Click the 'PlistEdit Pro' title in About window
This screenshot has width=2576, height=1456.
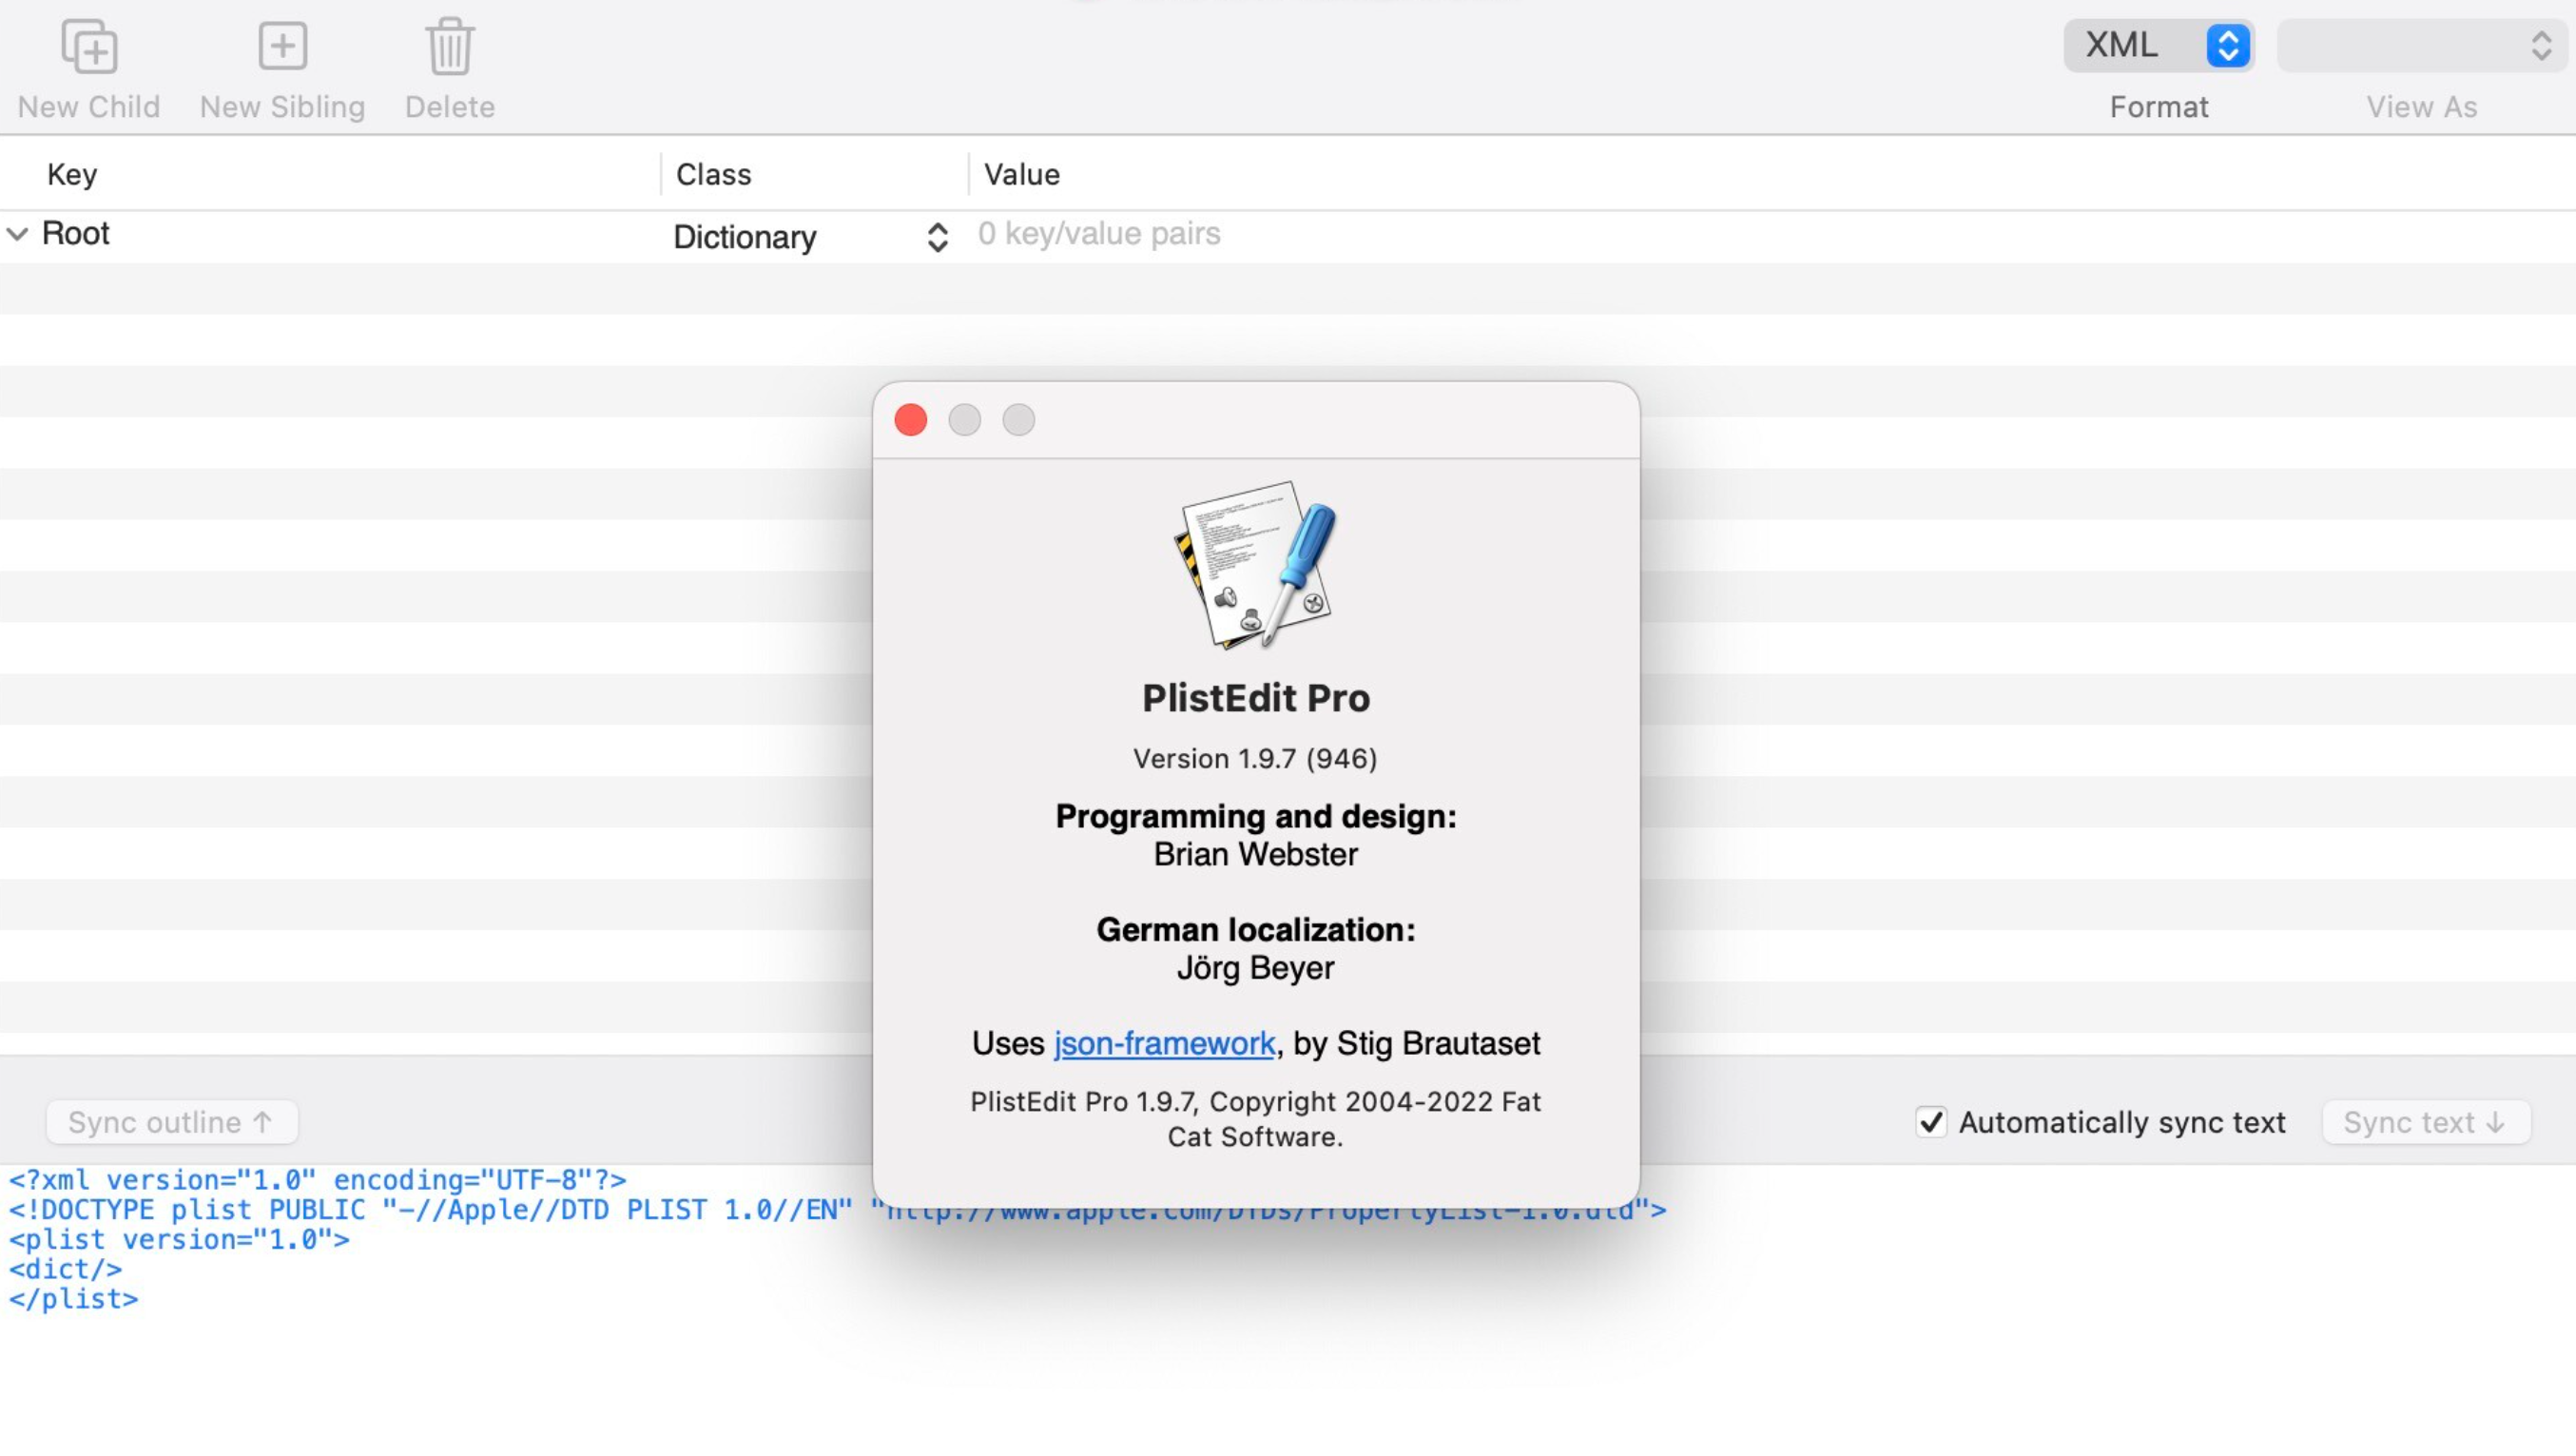[x=1255, y=698]
